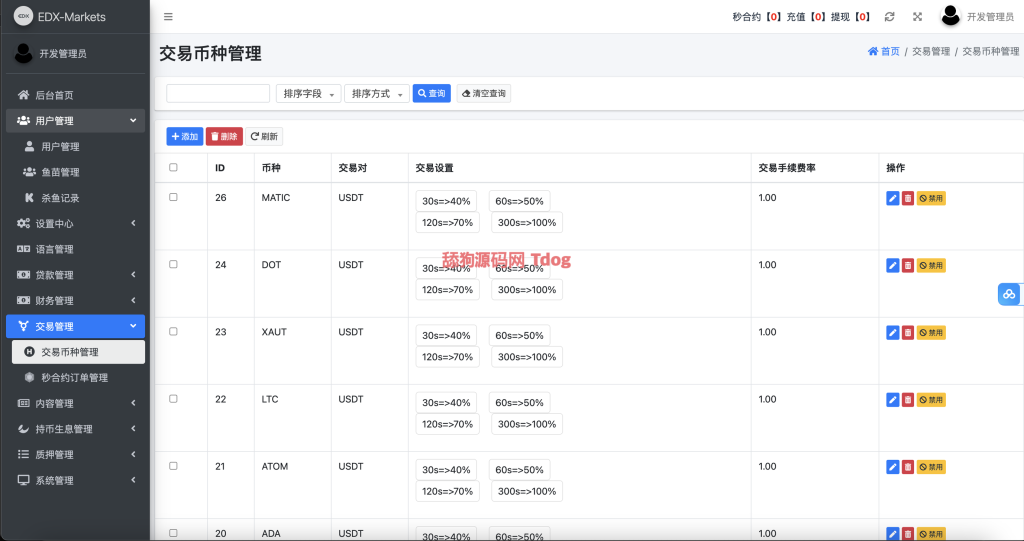
Task: Click the 清空查询 button
Action: click(484, 94)
